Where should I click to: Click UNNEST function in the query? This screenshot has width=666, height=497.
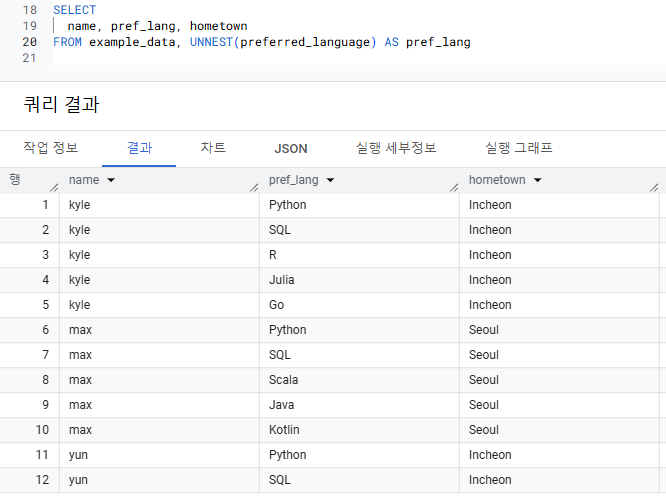211,42
